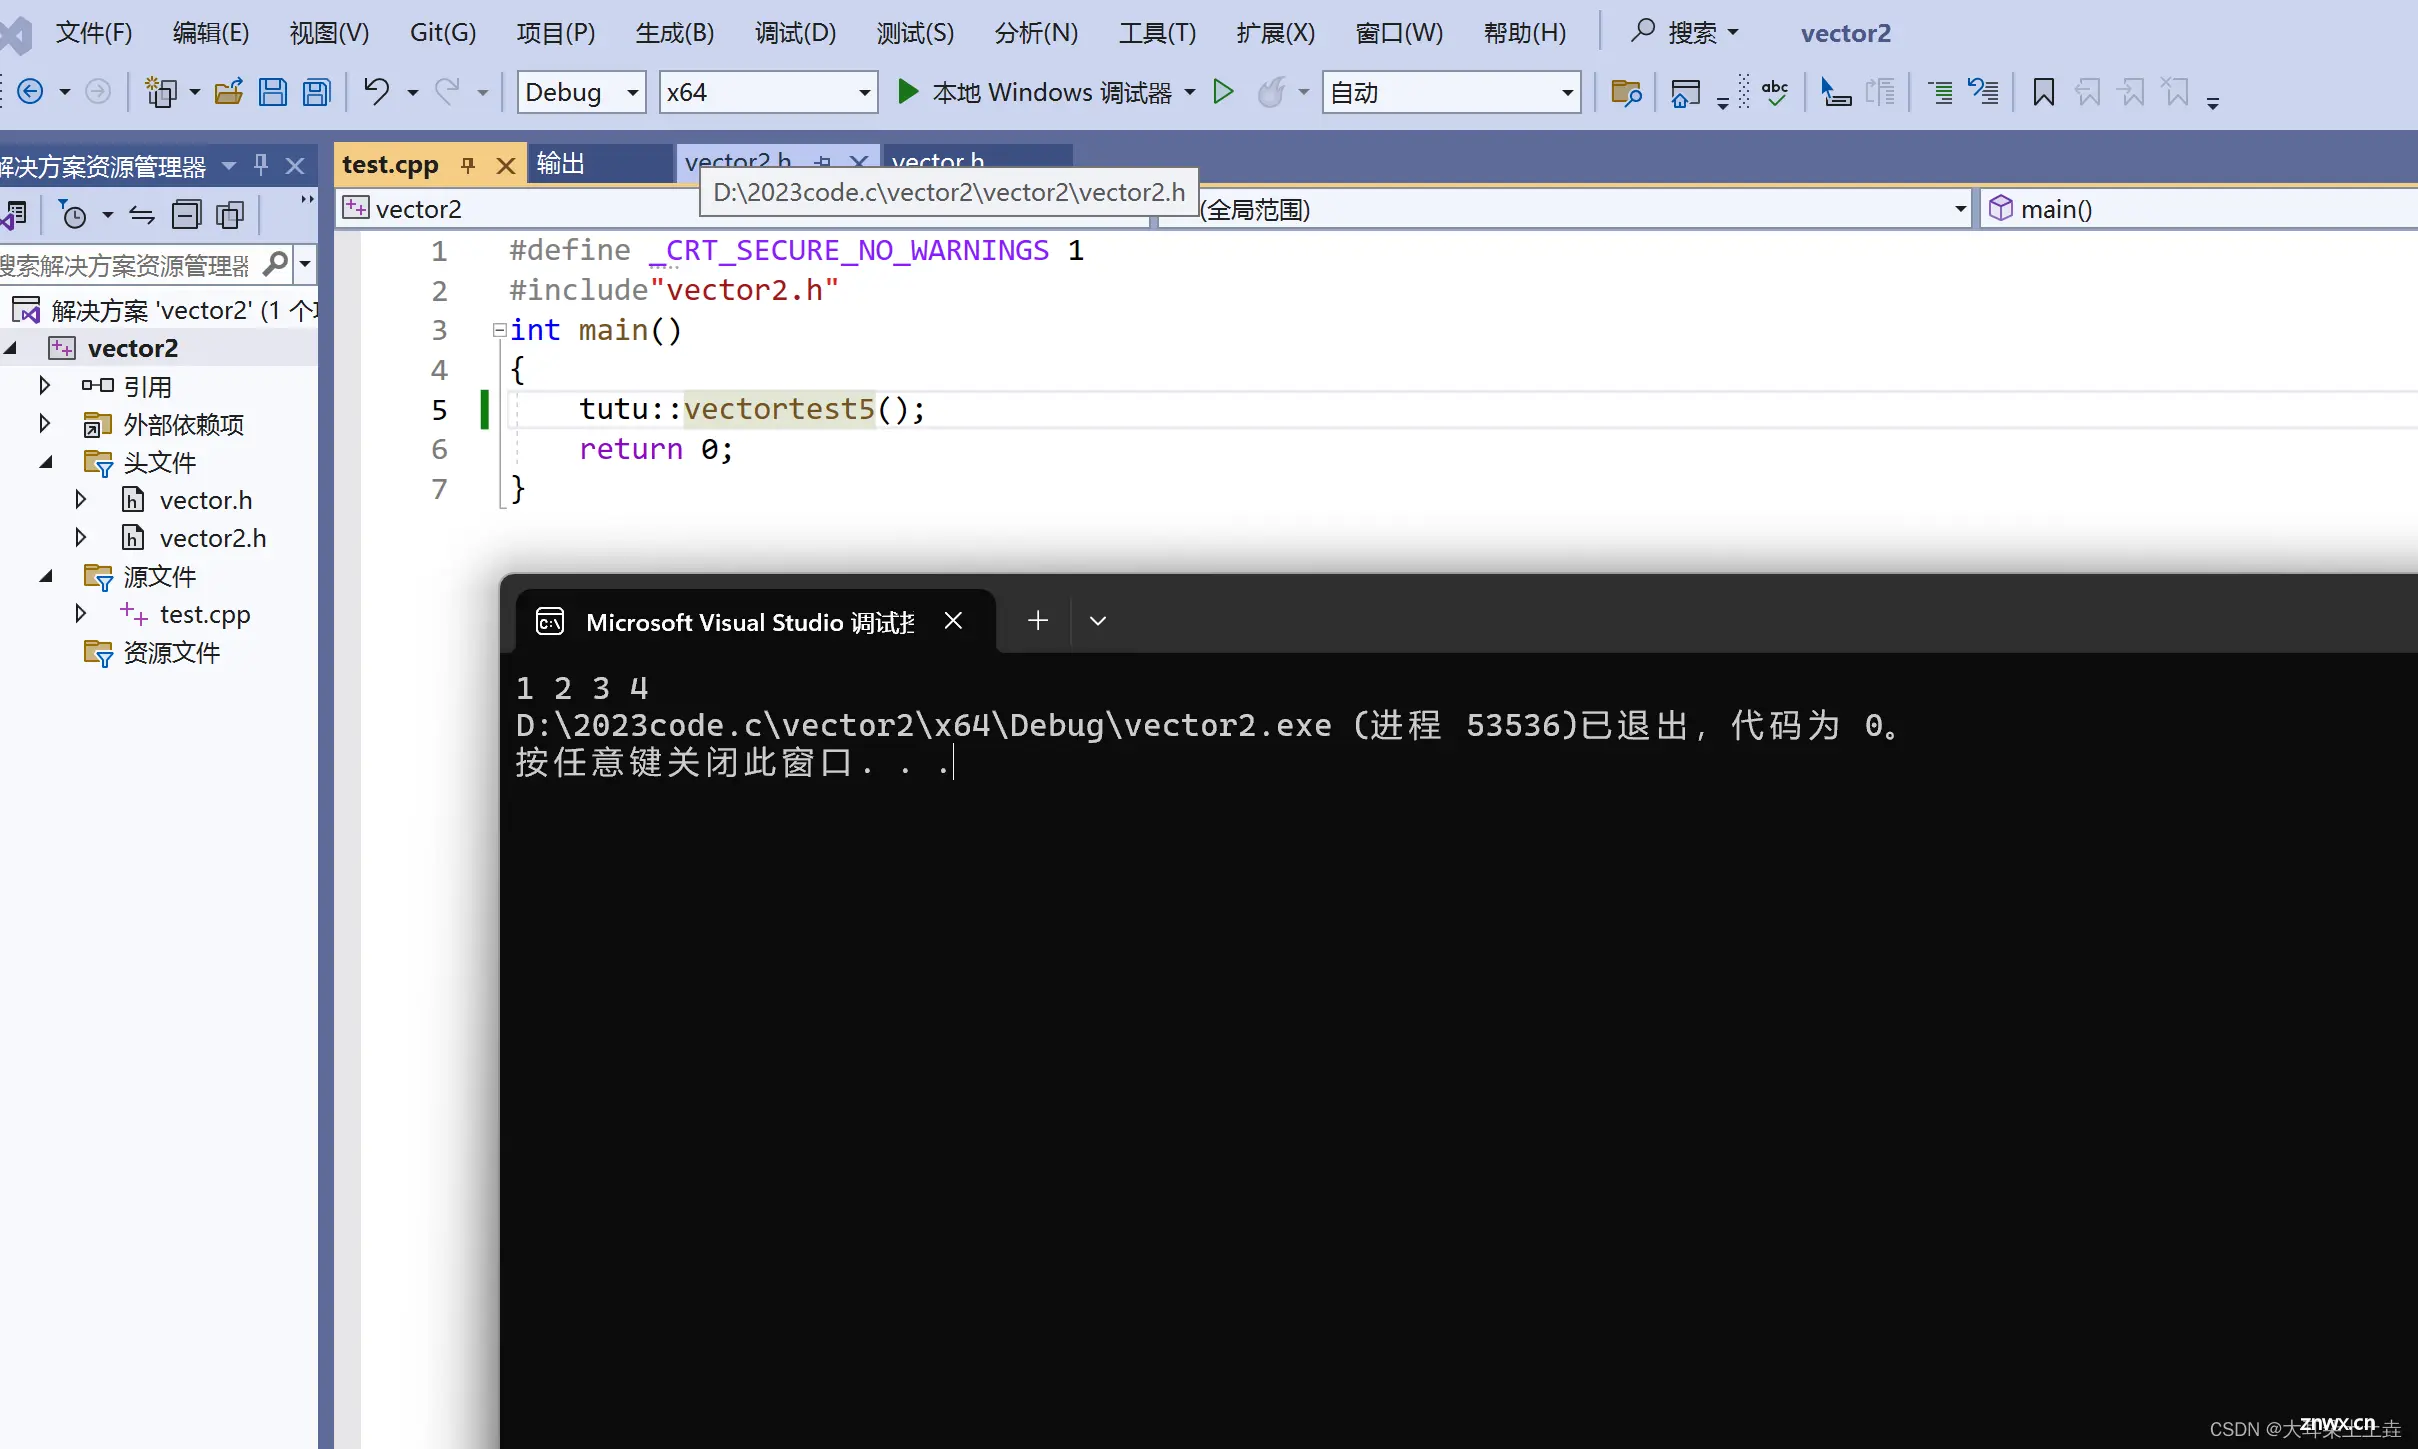
Task: Toggle a bookmark on current line
Action: tap(2043, 92)
